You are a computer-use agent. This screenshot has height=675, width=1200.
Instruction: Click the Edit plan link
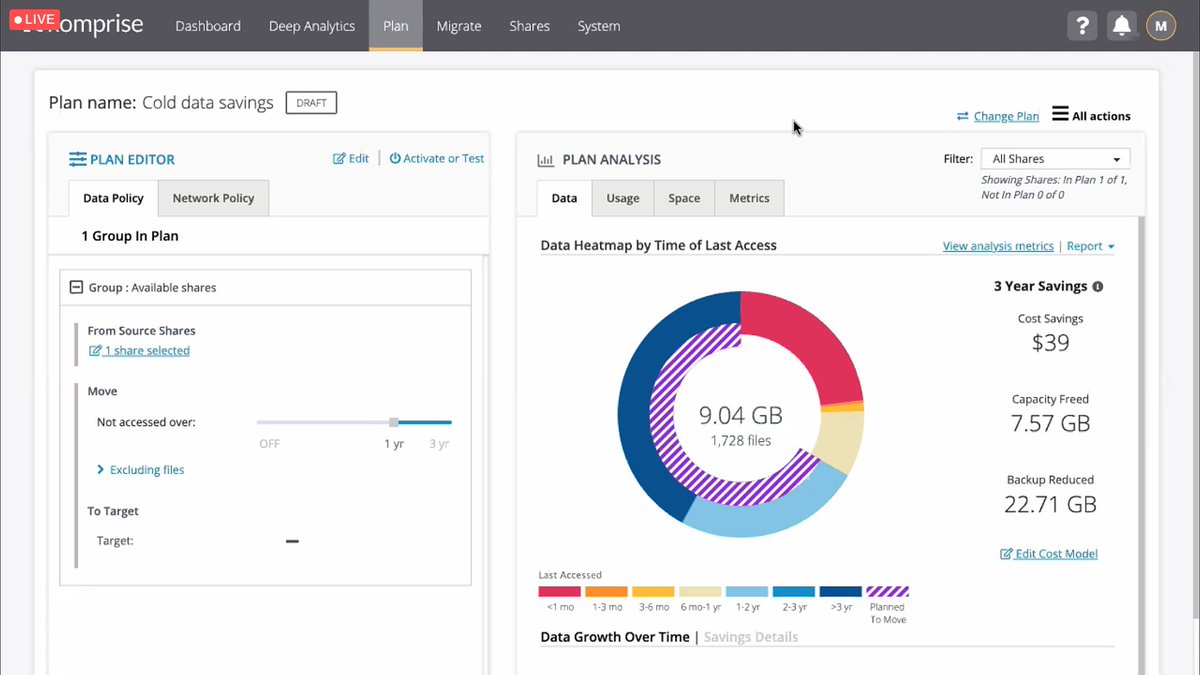coord(351,158)
